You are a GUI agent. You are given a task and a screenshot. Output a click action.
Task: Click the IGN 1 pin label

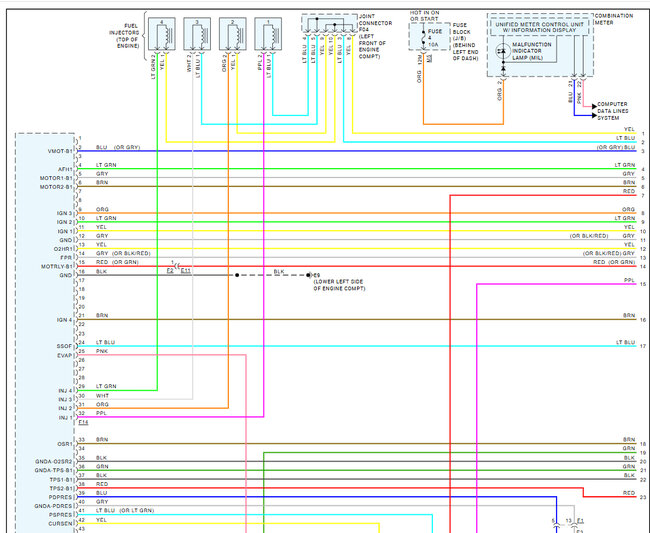65,231
